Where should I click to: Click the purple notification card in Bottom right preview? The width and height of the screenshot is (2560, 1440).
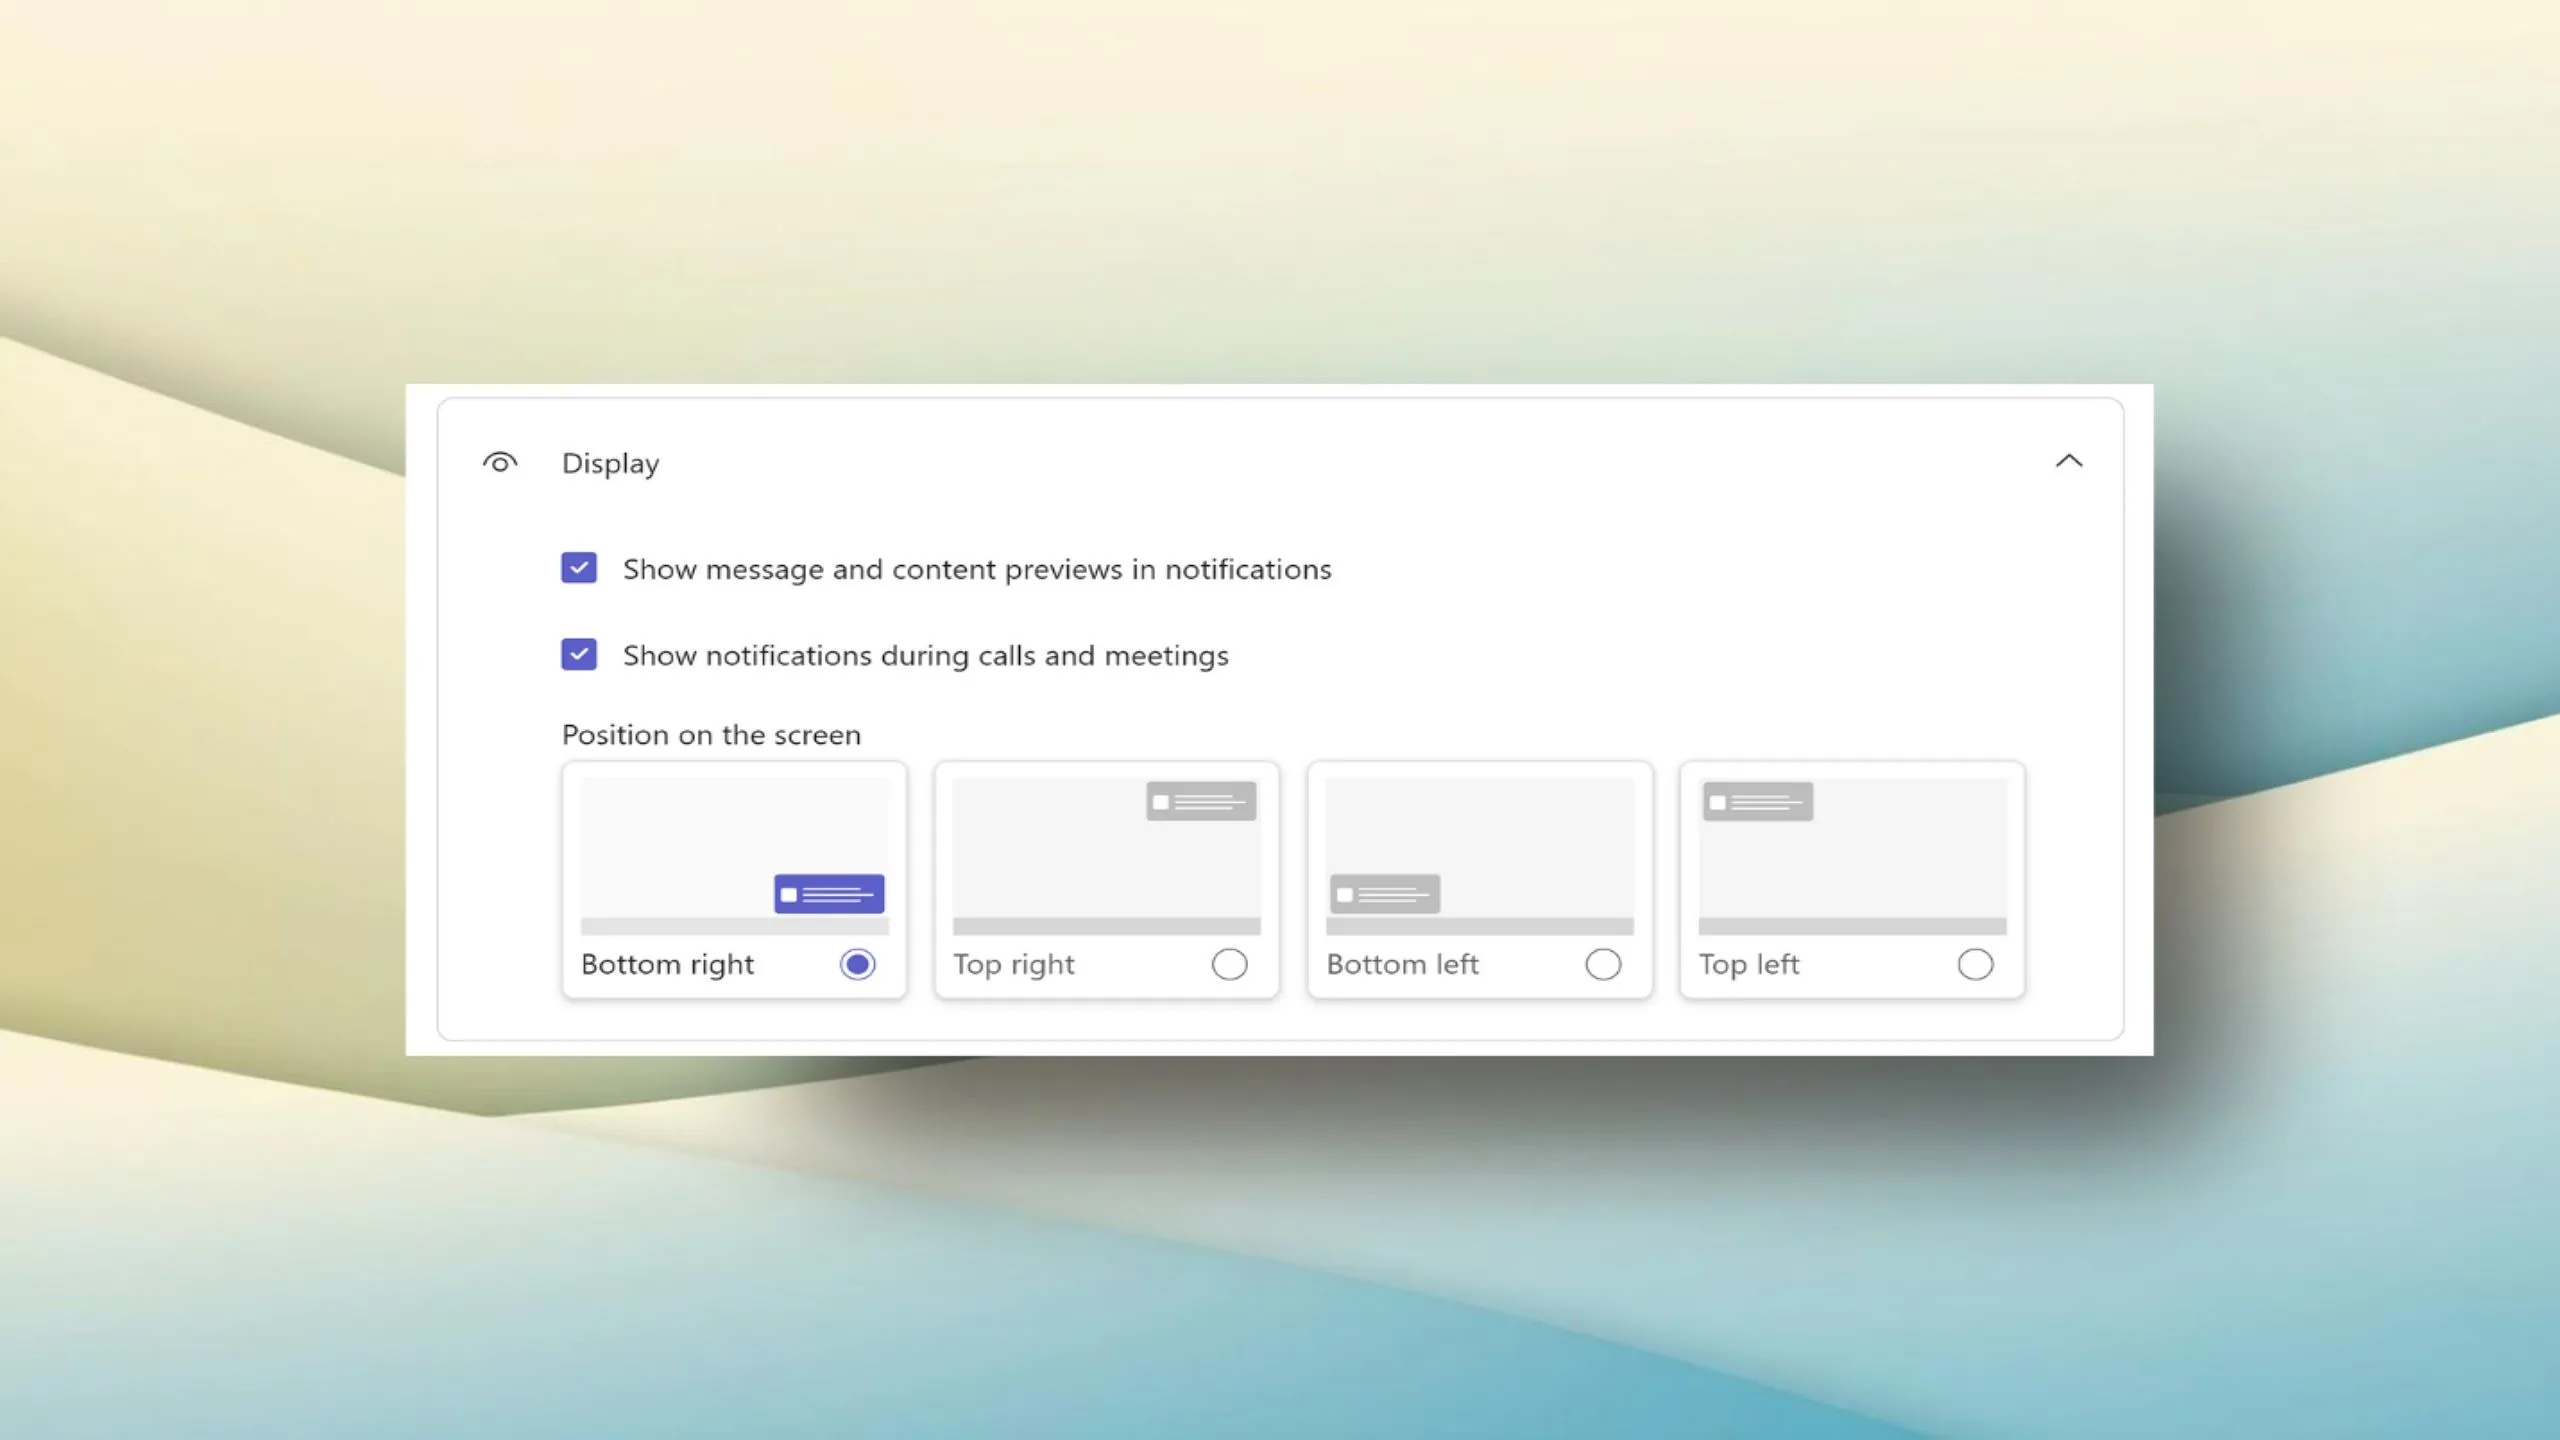point(828,893)
